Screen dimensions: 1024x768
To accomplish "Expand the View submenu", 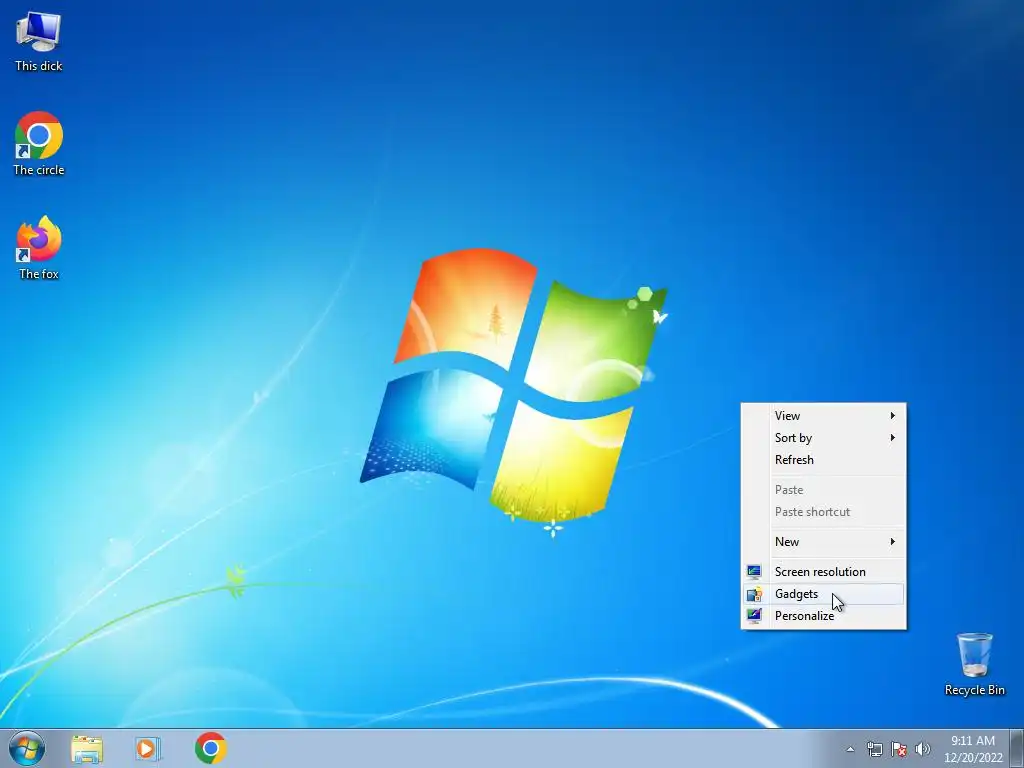I will (824, 415).
